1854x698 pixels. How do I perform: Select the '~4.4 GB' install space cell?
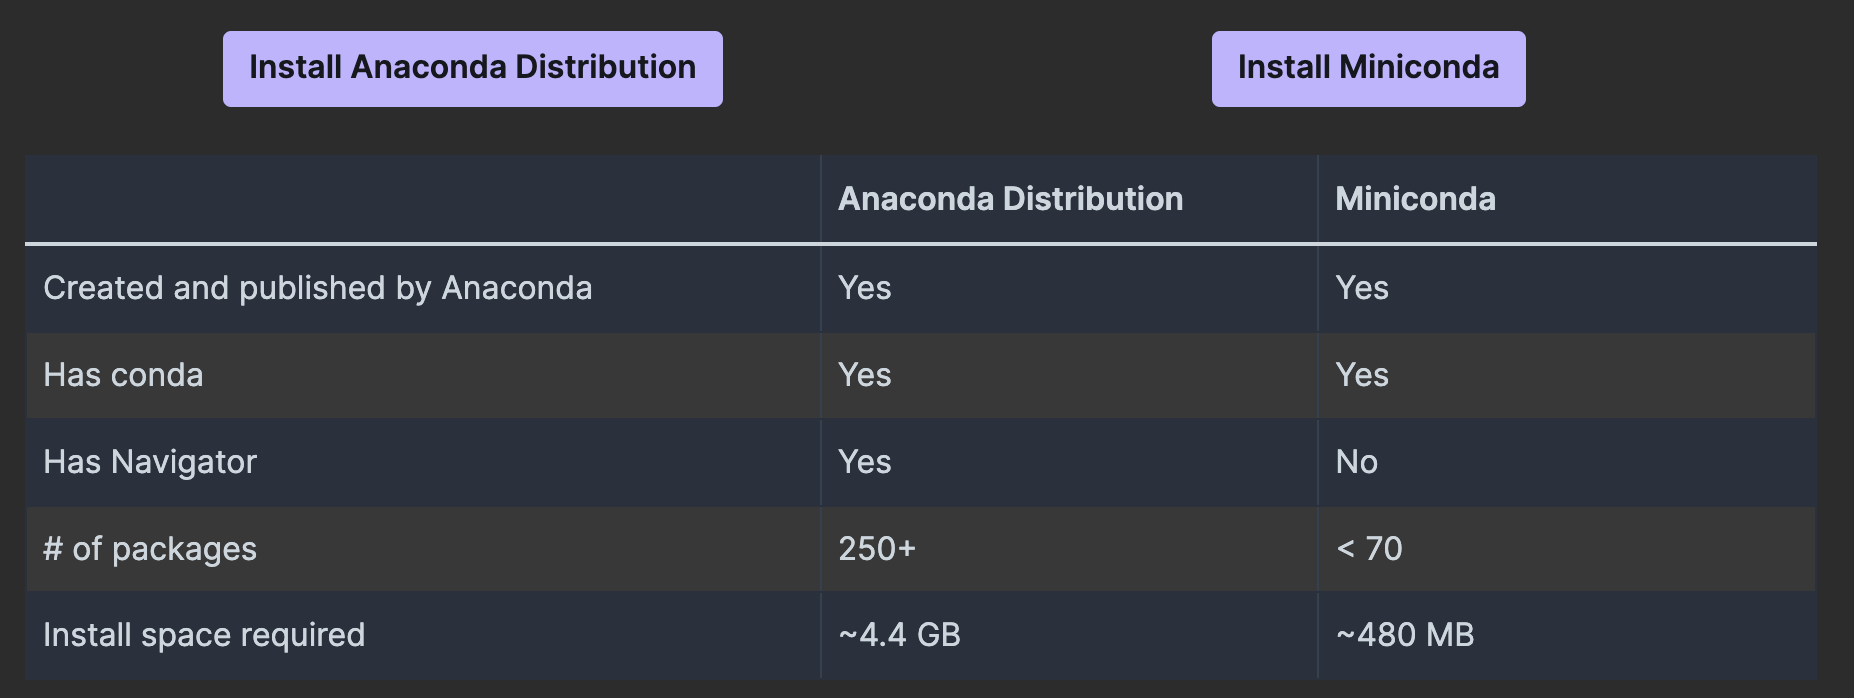[899, 635]
